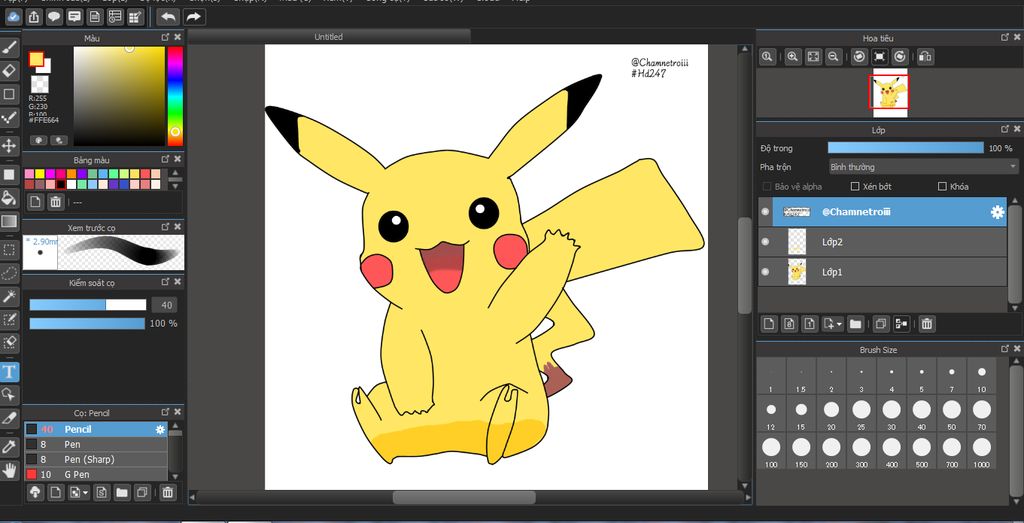Undock the Màu panel with its pop-out icon
The width and height of the screenshot is (1024, 523).
(165, 38)
